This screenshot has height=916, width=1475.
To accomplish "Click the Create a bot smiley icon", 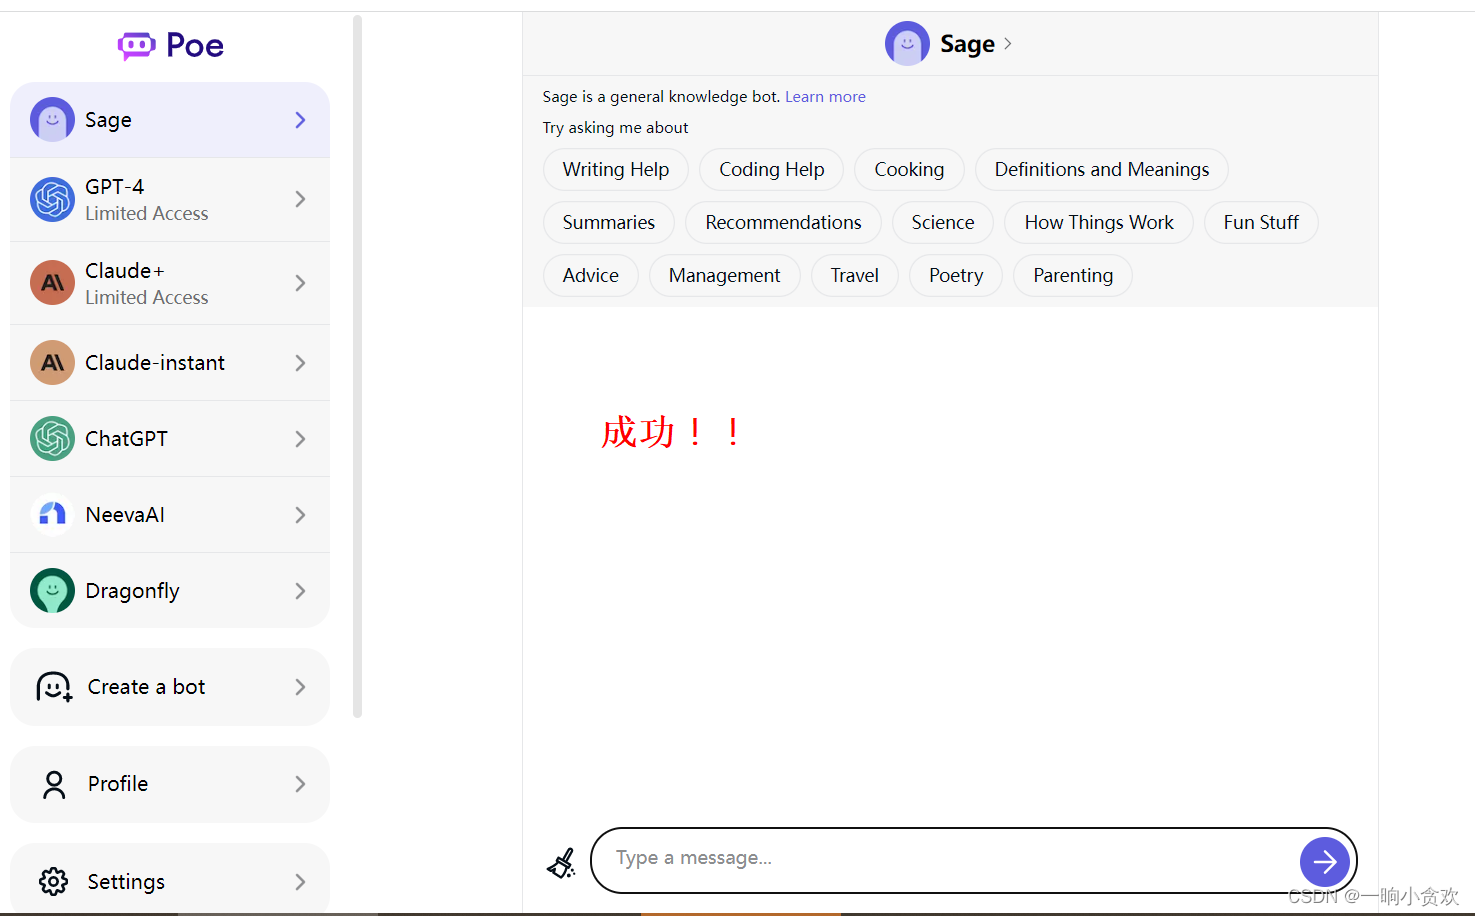I will (x=54, y=687).
